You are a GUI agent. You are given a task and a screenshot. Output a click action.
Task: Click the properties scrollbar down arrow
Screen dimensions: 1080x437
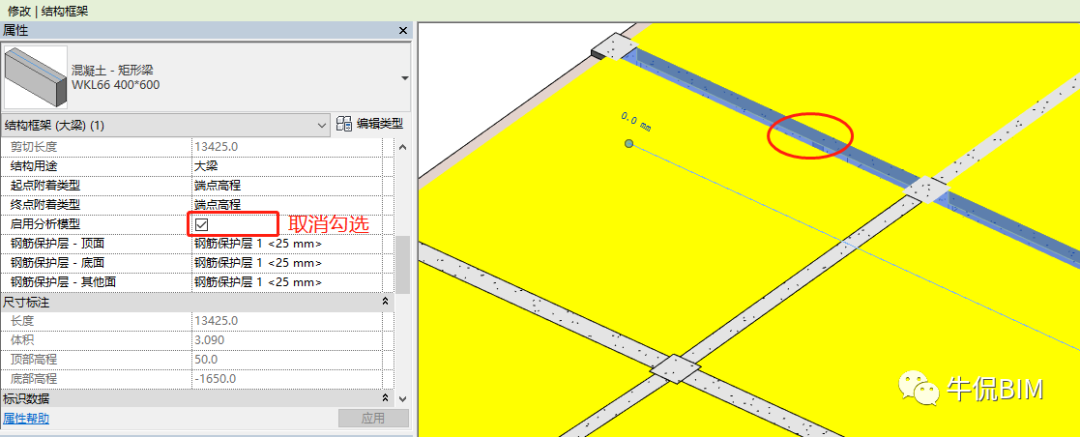403,399
